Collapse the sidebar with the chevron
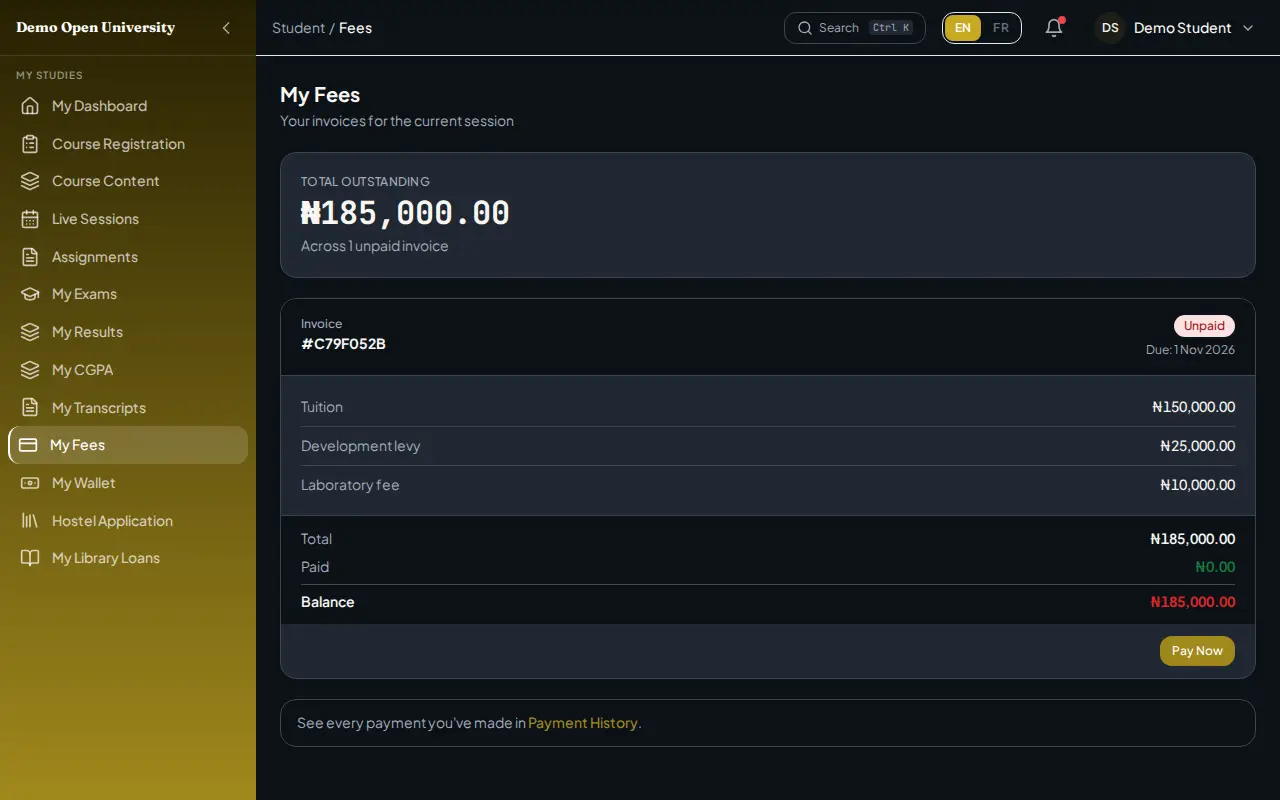This screenshot has height=800, width=1280. tap(226, 28)
